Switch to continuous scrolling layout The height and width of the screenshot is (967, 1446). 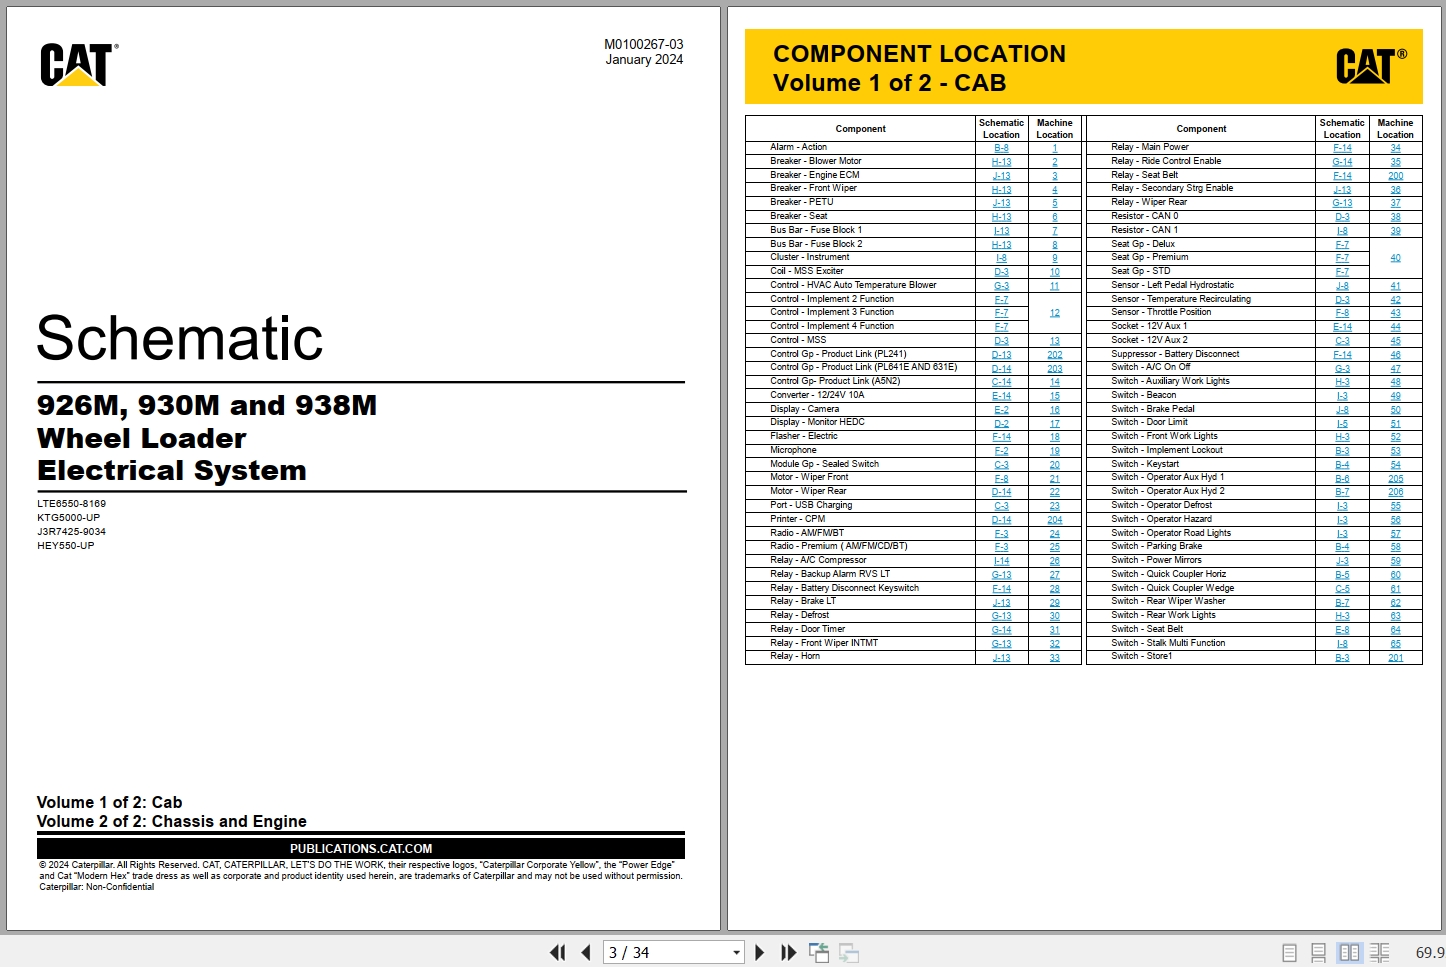click(x=1319, y=953)
